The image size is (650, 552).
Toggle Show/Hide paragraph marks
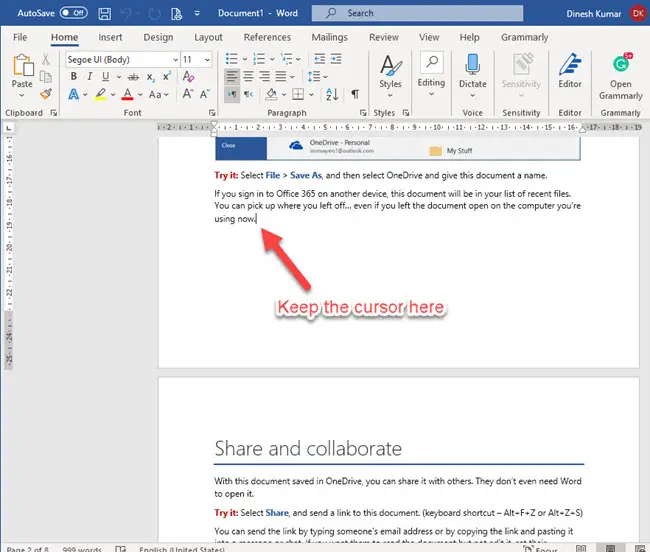[355, 94]
